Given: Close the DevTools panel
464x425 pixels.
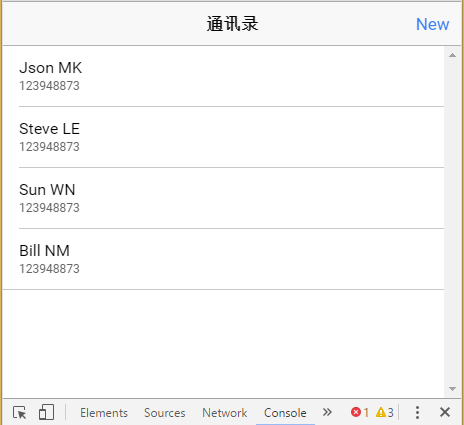Looking at the screenshot, I should (x=445, y=412).
